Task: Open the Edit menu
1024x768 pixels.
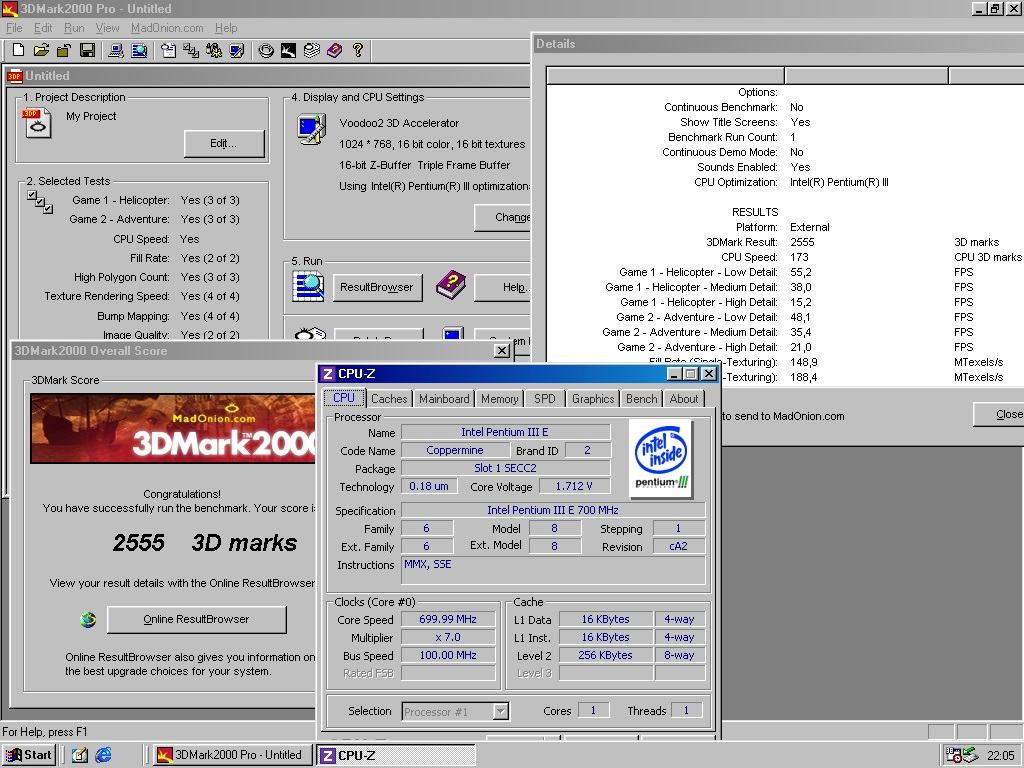Action: (x=43, y=28)
